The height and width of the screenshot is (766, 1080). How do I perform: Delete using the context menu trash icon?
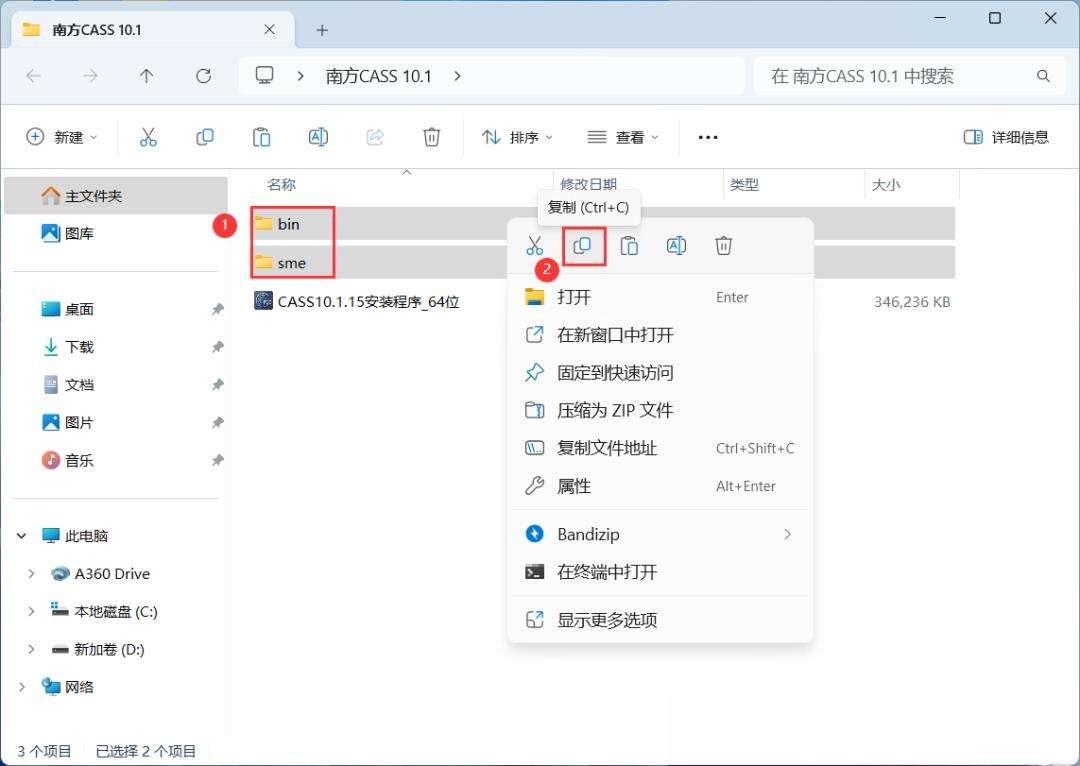tap(723, 245)
